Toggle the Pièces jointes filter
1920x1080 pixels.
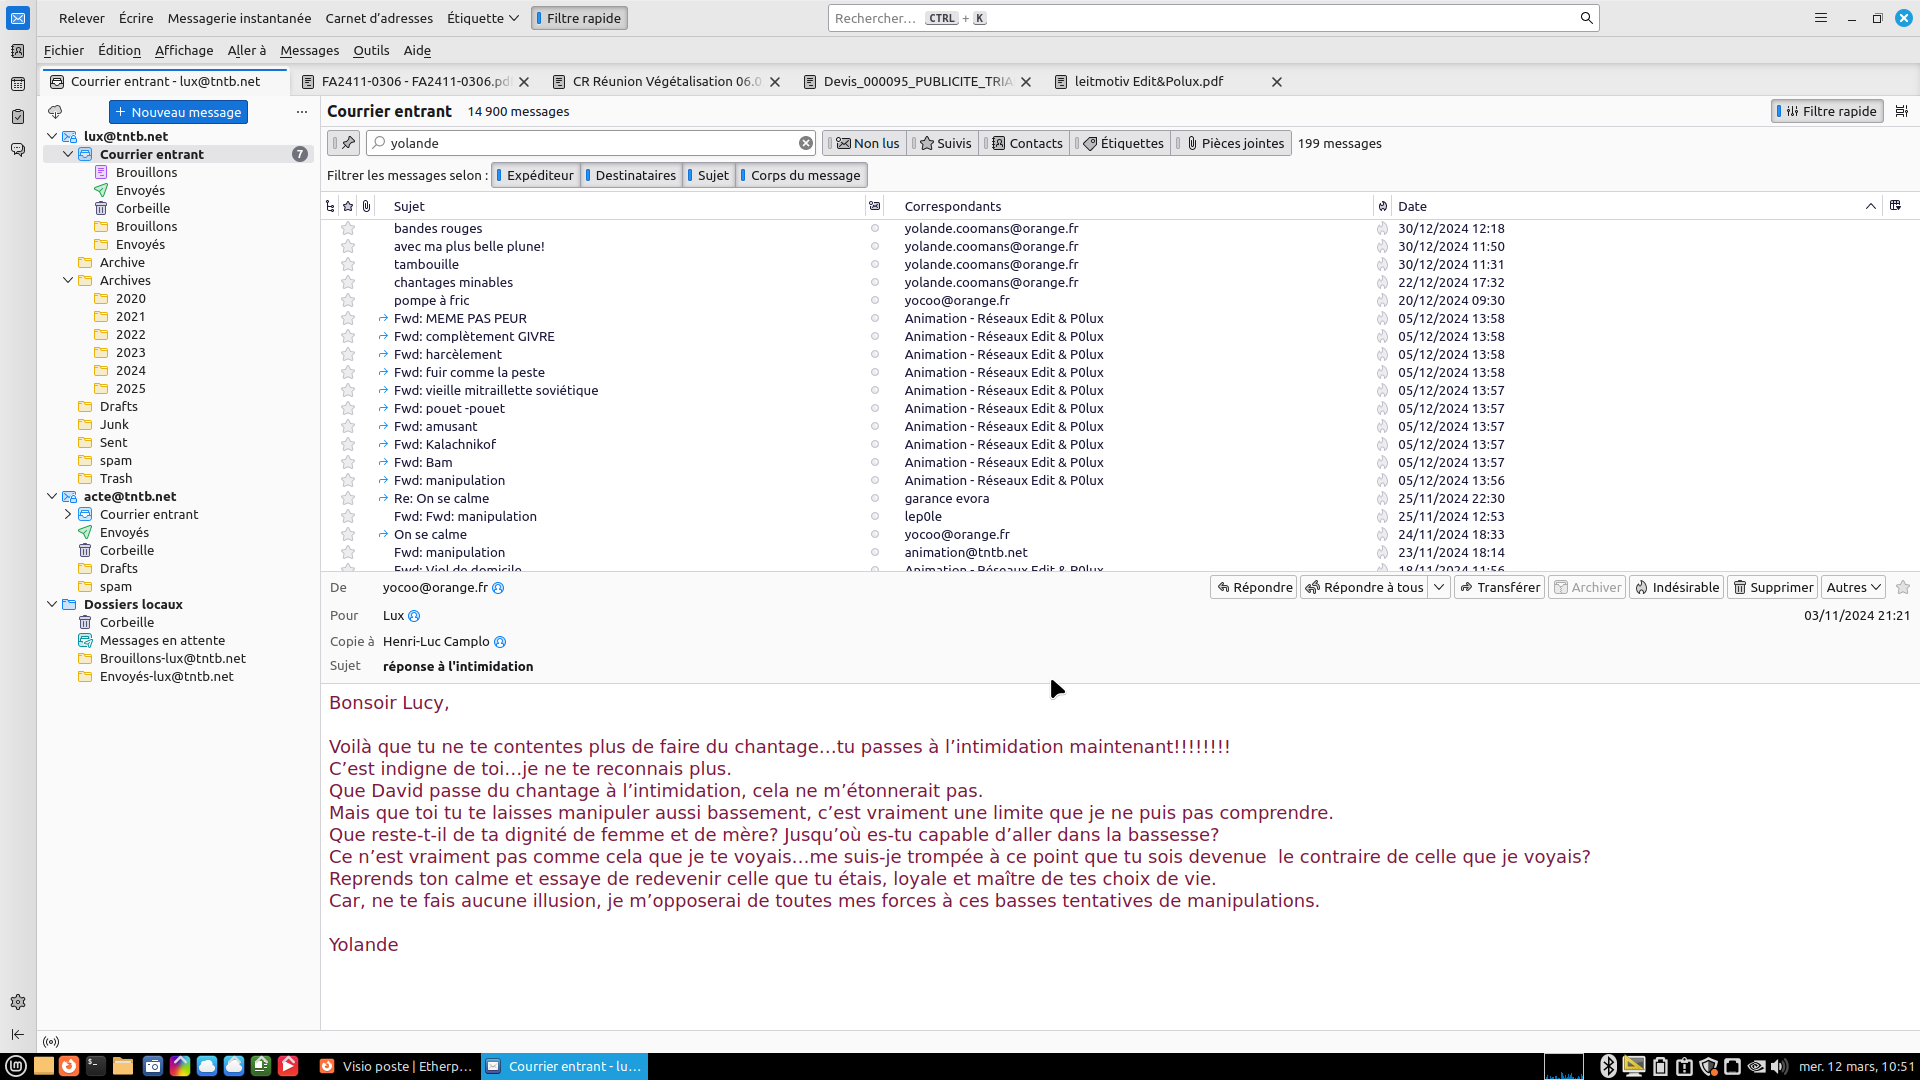[x=1235, y=143]
